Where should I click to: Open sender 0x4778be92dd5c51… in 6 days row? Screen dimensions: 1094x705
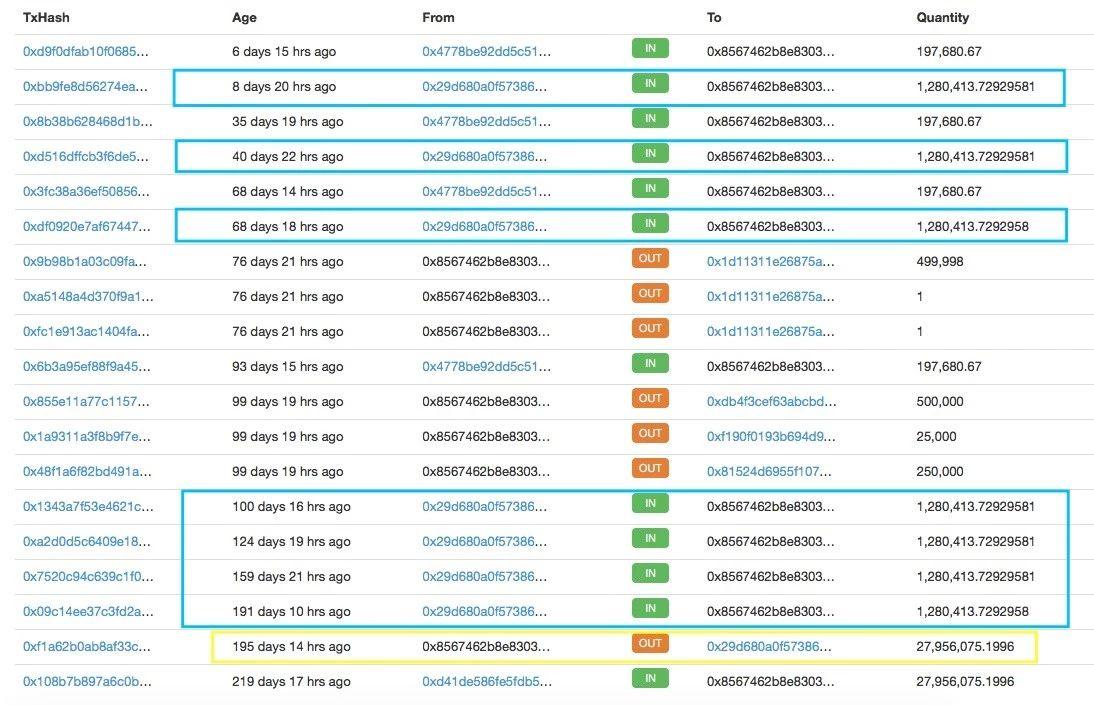coord(486,52)
